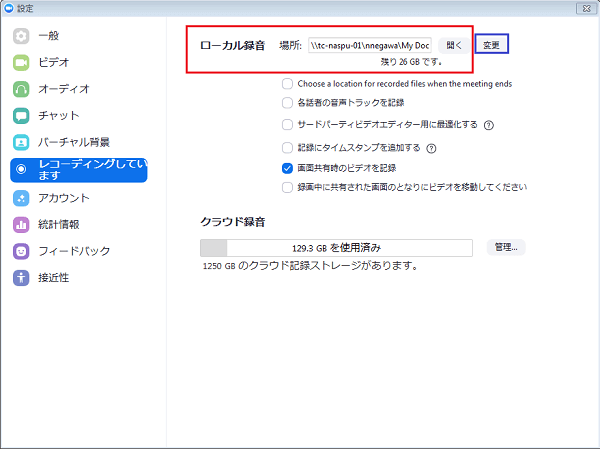The image size is (600, 449).
Task: Click the 開く button
Action: (454, 45)
